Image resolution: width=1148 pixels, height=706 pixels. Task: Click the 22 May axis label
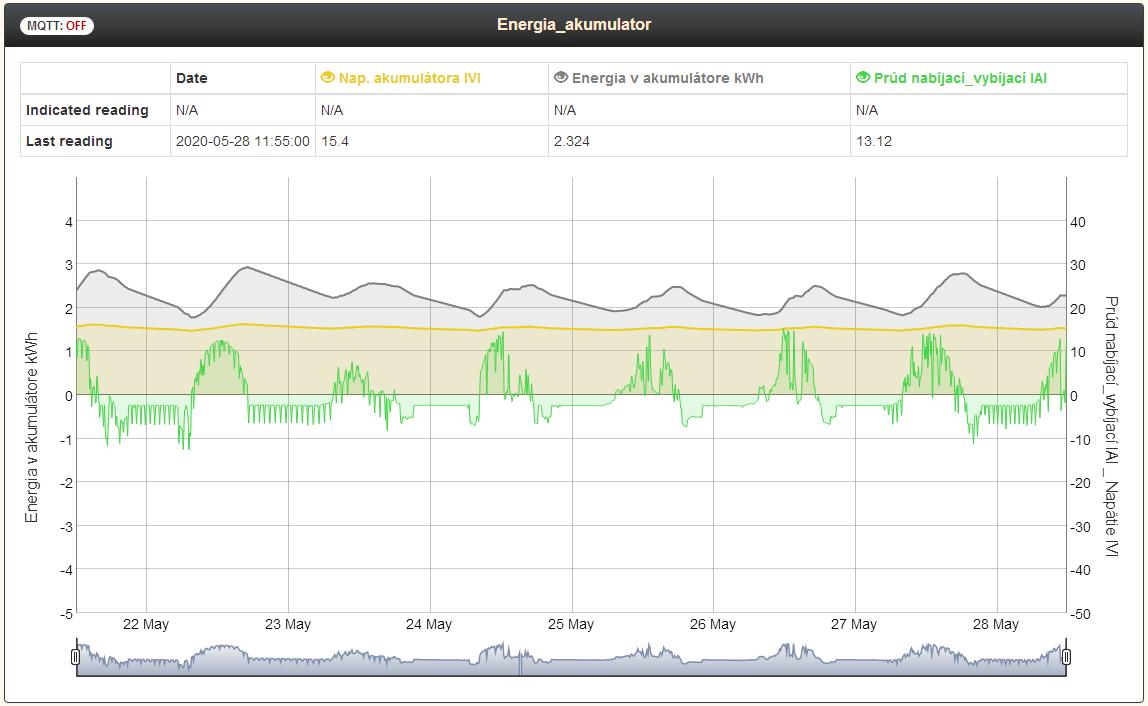click(x=146, y=624)
